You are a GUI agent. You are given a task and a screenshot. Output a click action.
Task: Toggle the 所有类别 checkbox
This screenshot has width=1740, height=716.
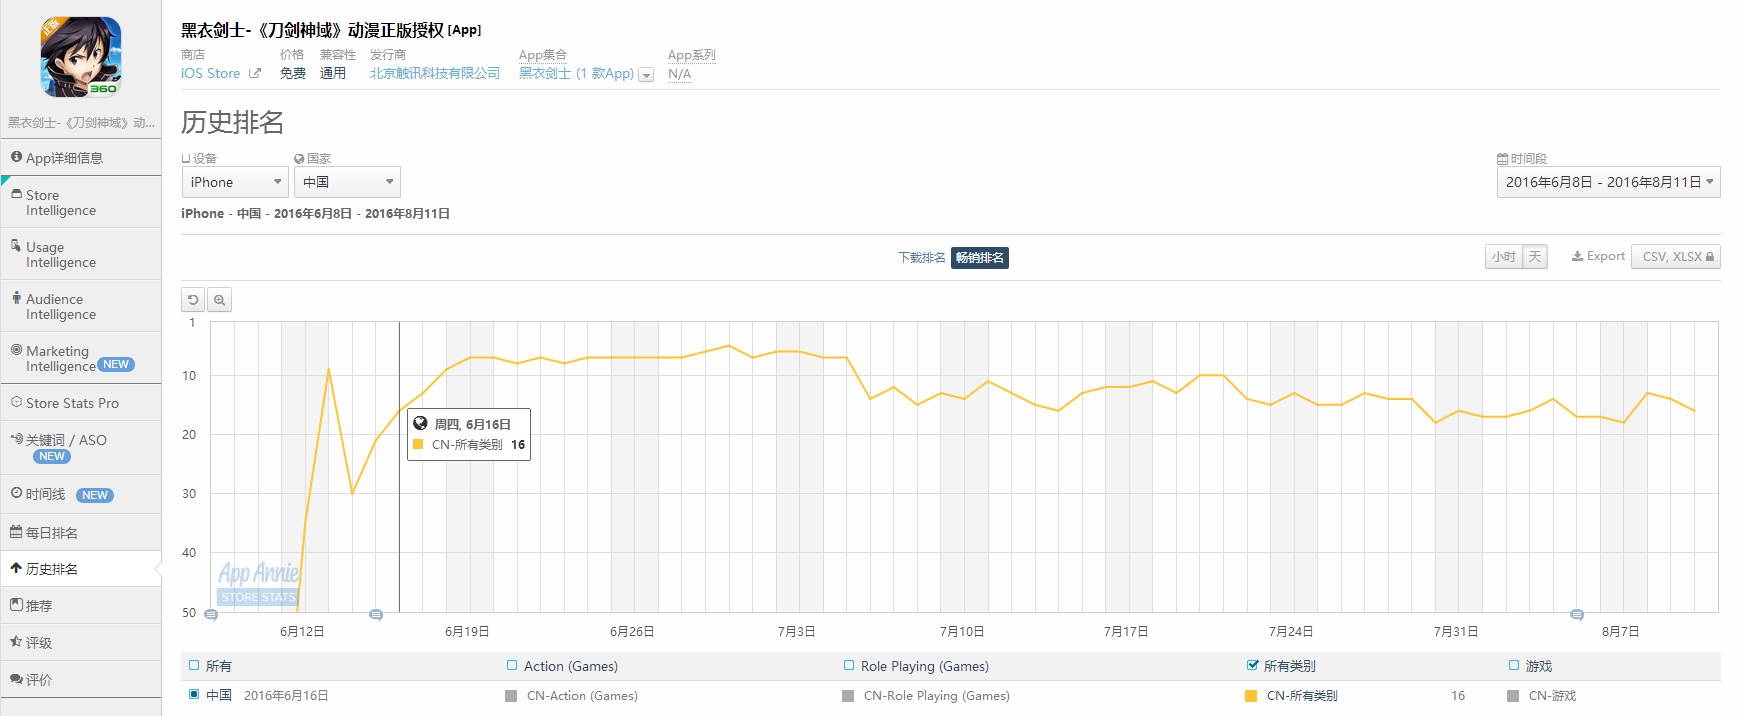pyautogui.click(x=1253, y=665)
